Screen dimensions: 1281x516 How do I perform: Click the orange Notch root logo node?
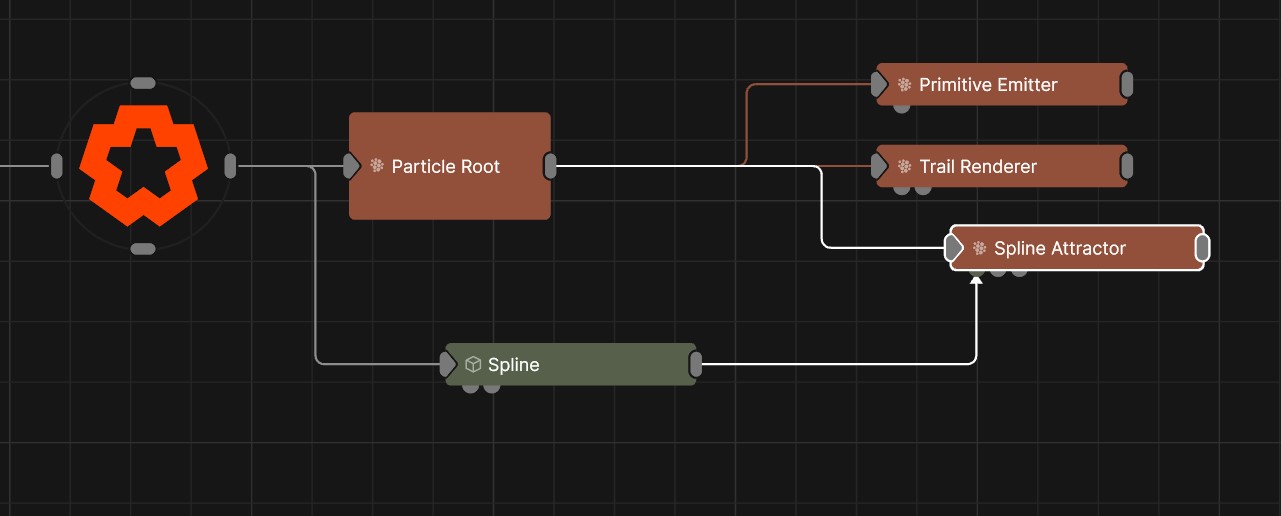click(143, 165)
